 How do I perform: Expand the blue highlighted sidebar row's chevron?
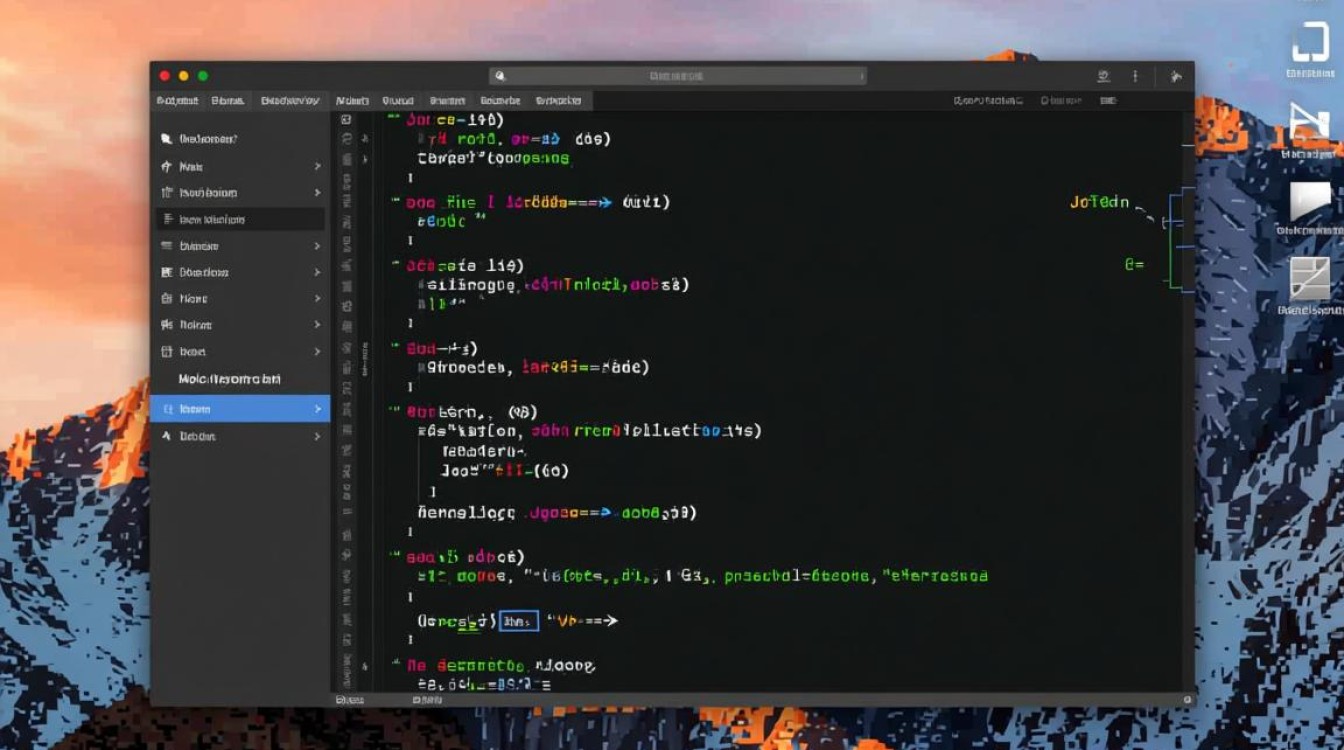(318, 409)
